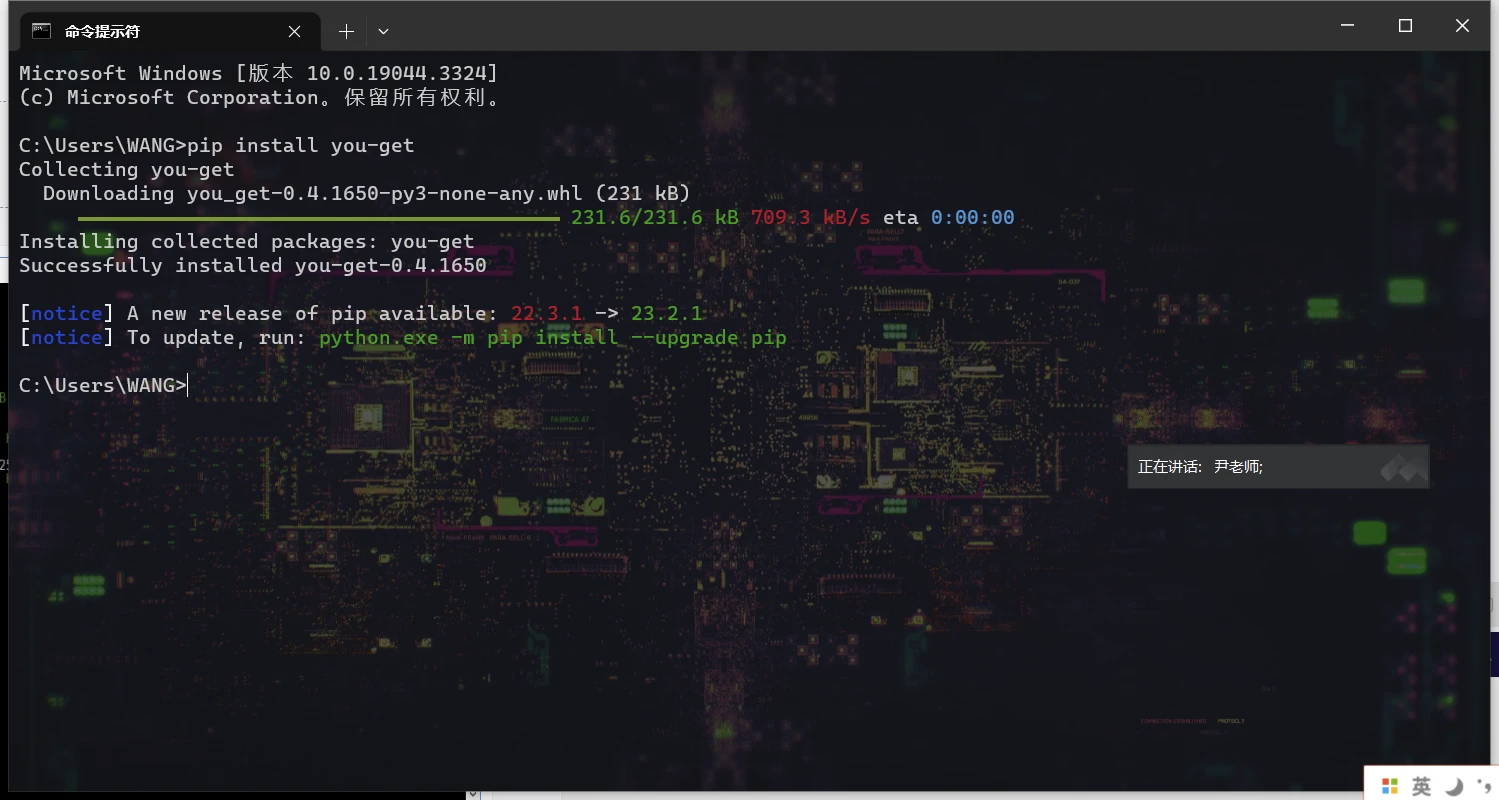Close the 命令提示符 tab

click(x=294, y=31)
